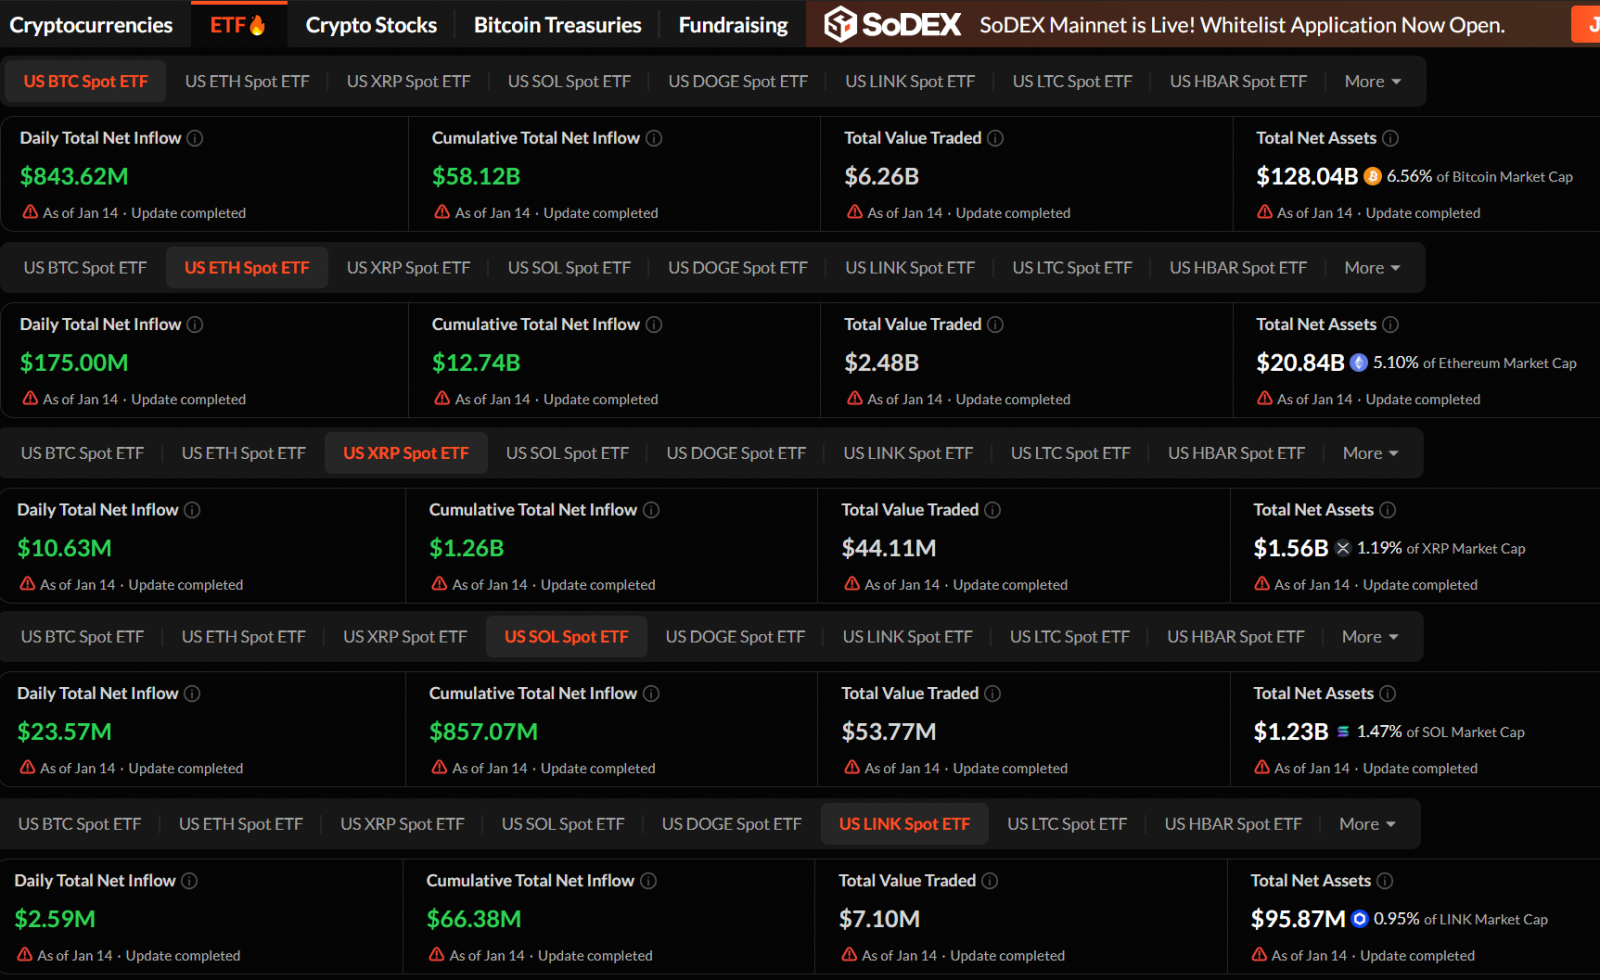The height and width of the screenshot is (980, 1600).
Task: Click the Bitcoin coin icon in Total Net Assets
Action: point(1373,177)
